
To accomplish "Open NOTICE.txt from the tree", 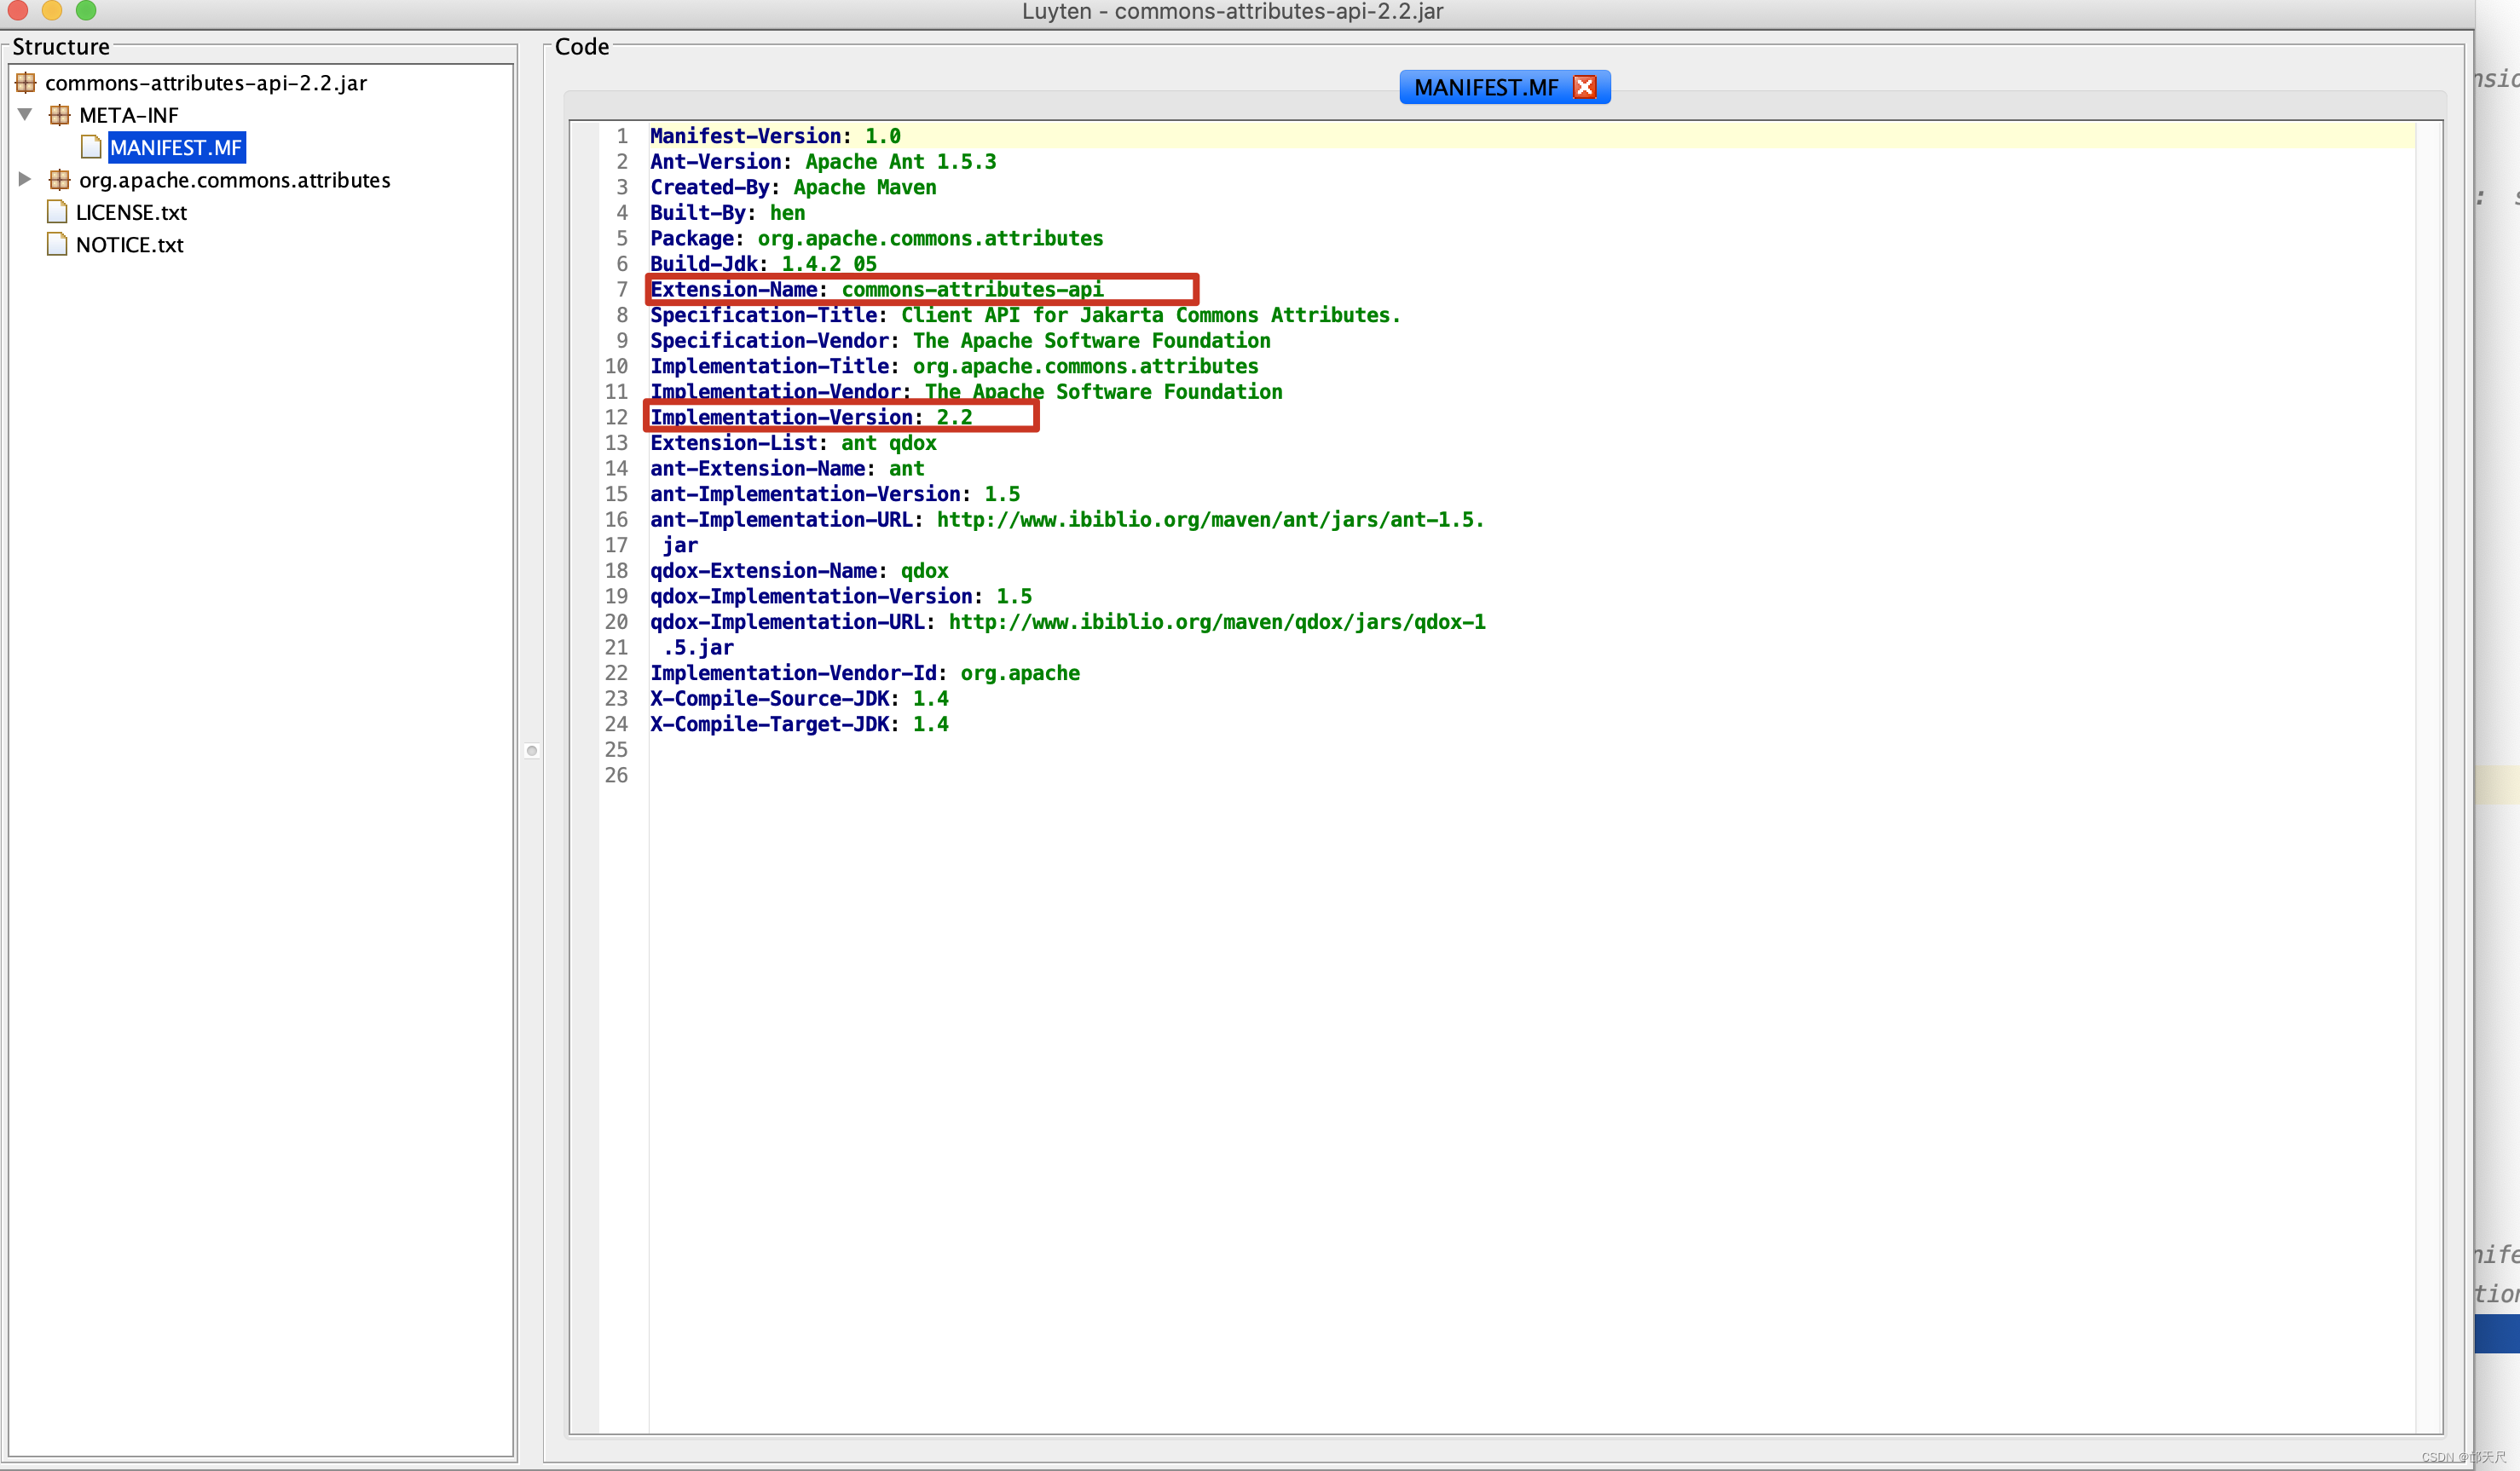I will pos(130,244).
